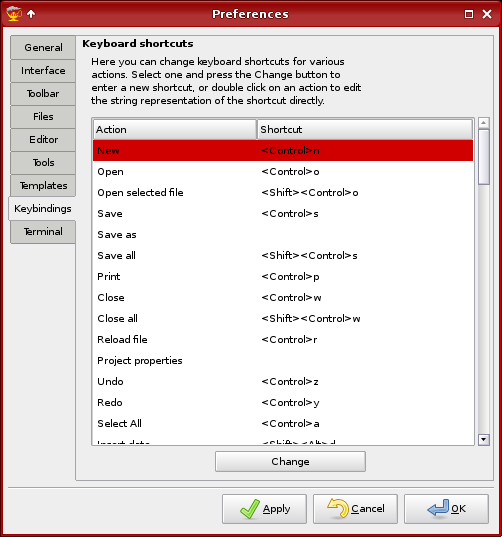Click the Shortcut column header
This screenshot has height=537, width=502.
[x=365, y=129]
